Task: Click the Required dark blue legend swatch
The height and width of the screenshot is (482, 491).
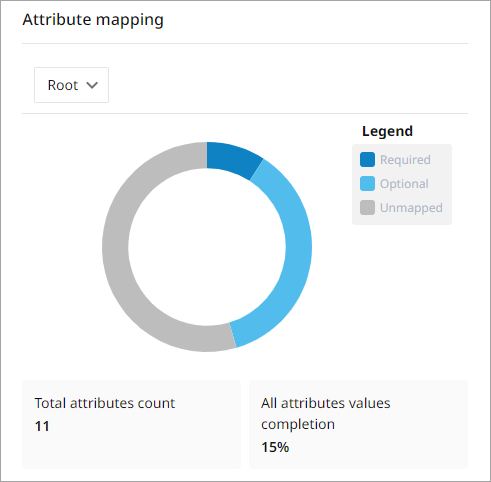Action: [x=367, y=160]
